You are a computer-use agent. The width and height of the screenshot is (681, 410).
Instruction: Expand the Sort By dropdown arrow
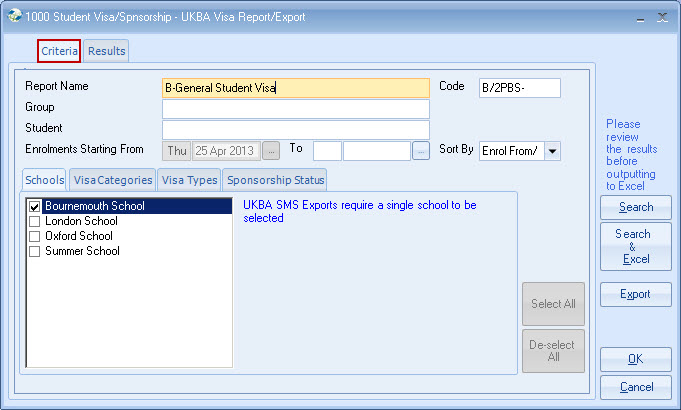[x=552, y=151]
